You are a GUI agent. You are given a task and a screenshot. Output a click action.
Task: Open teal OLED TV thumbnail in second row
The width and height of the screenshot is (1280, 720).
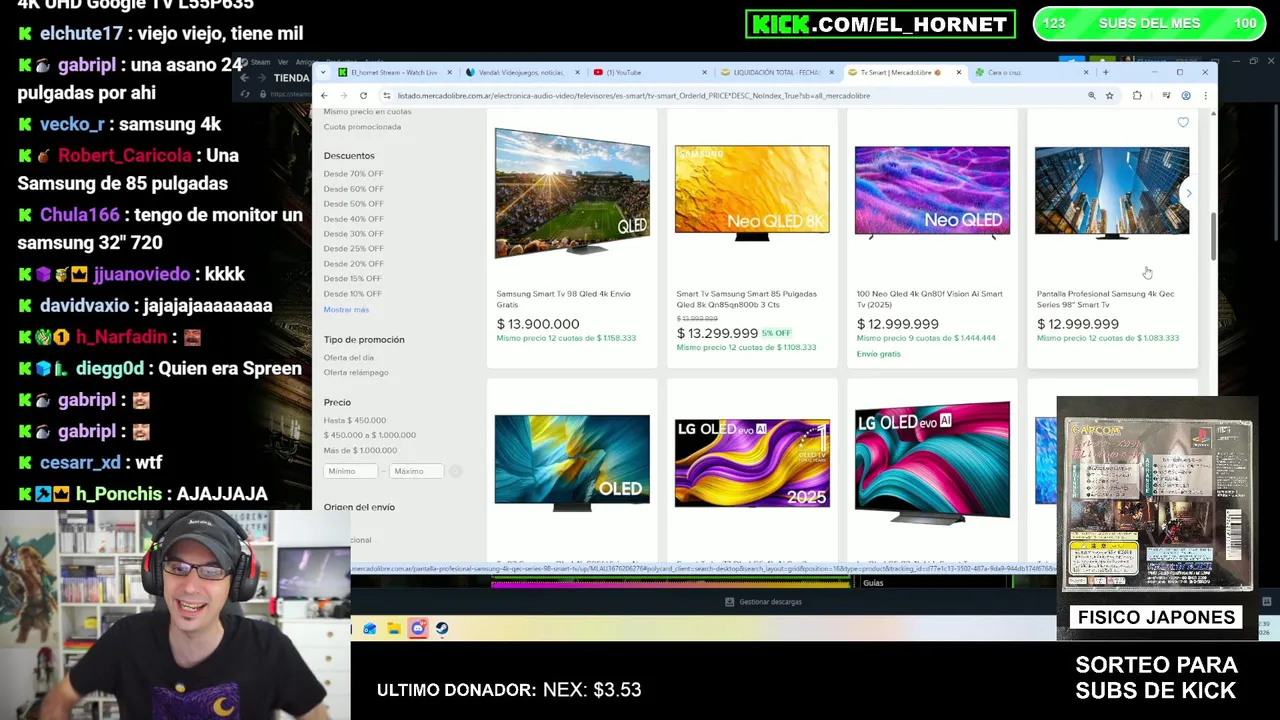pos(572,463)
